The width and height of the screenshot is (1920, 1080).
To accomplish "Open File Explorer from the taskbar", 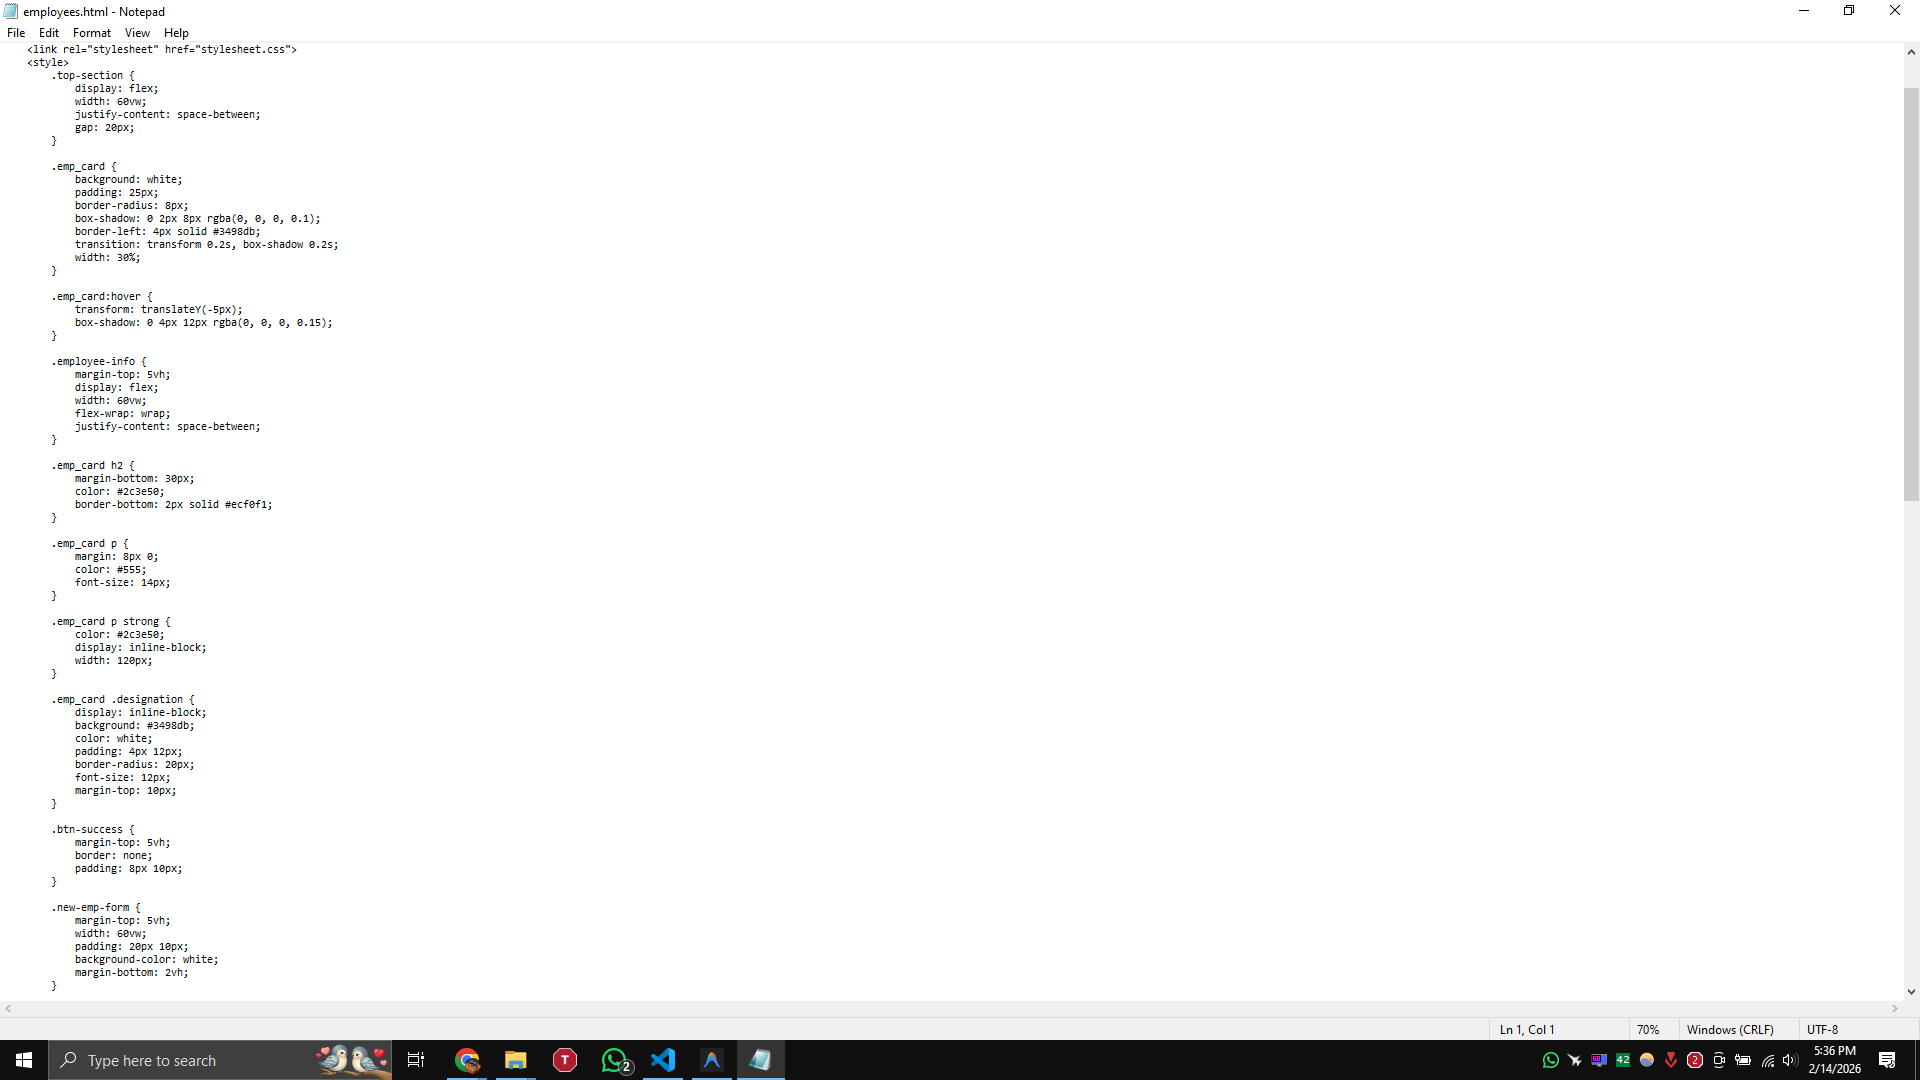I will pyautogui.click(x=515, y=1060).
